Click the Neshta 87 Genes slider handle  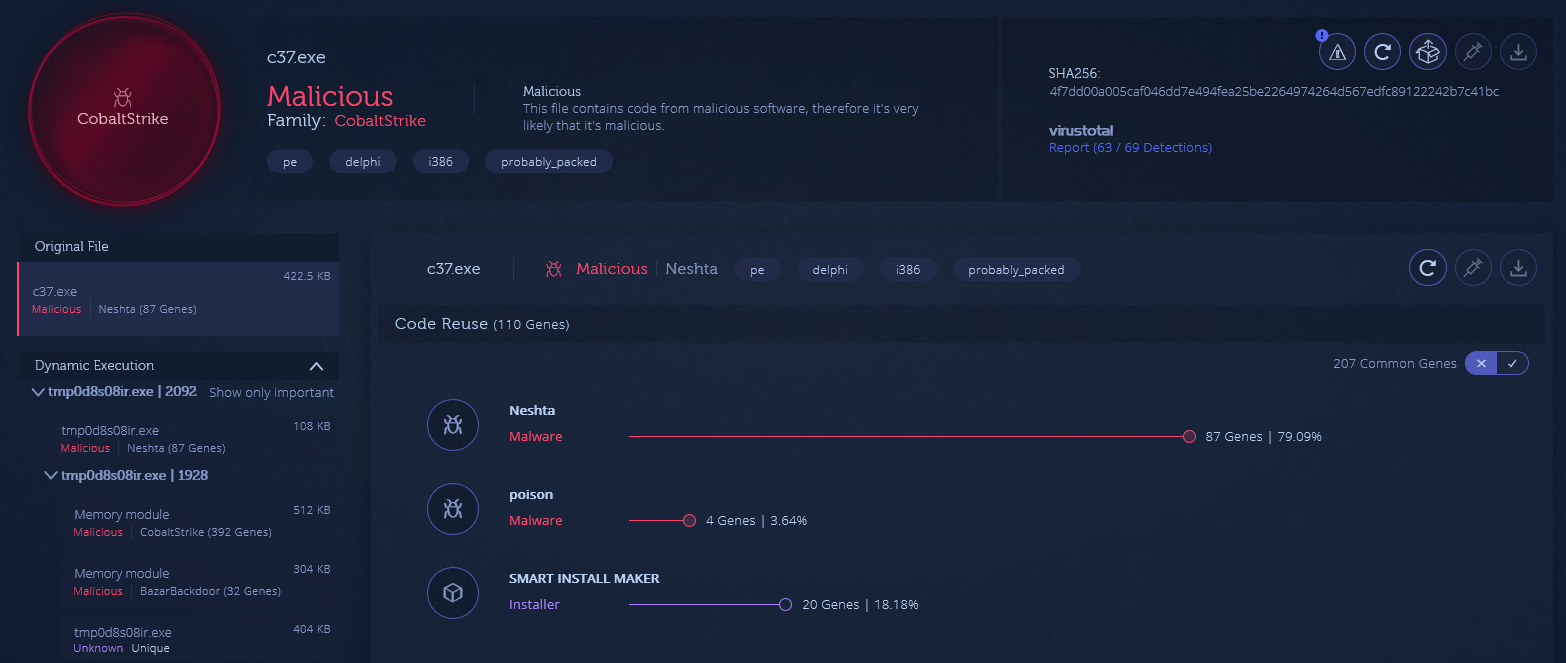[x=1188, y=436]
